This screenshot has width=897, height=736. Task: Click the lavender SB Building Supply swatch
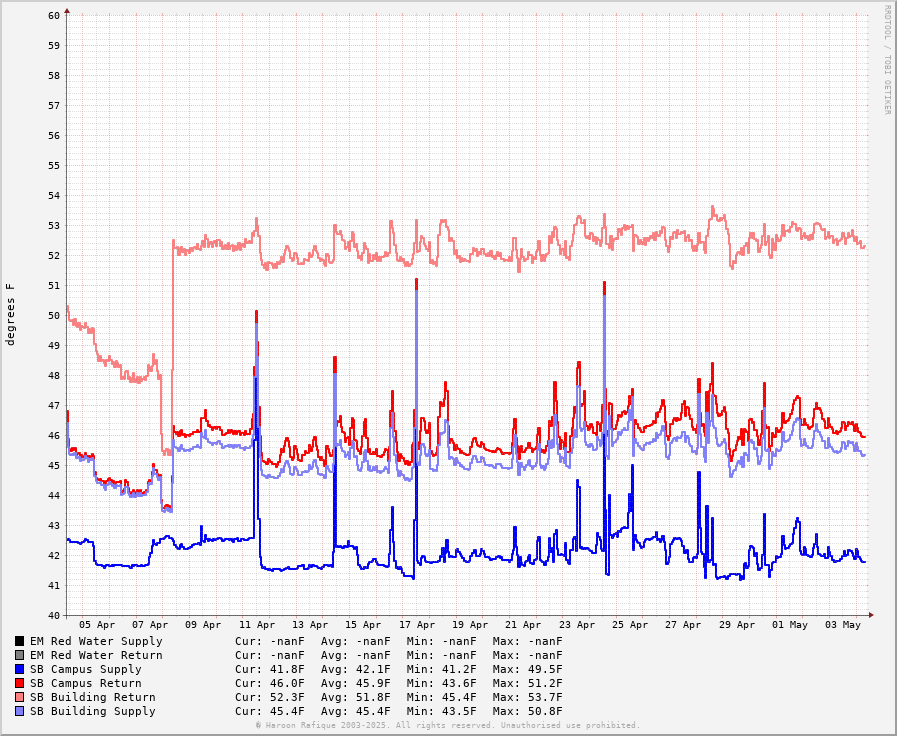(x=19, y=711)
